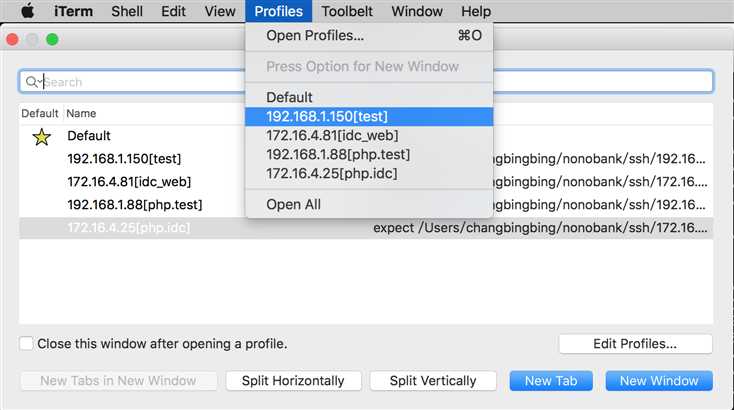Click the Split Vertically button
This screenshot has width=734, height=410.
[x=433, y=381]
